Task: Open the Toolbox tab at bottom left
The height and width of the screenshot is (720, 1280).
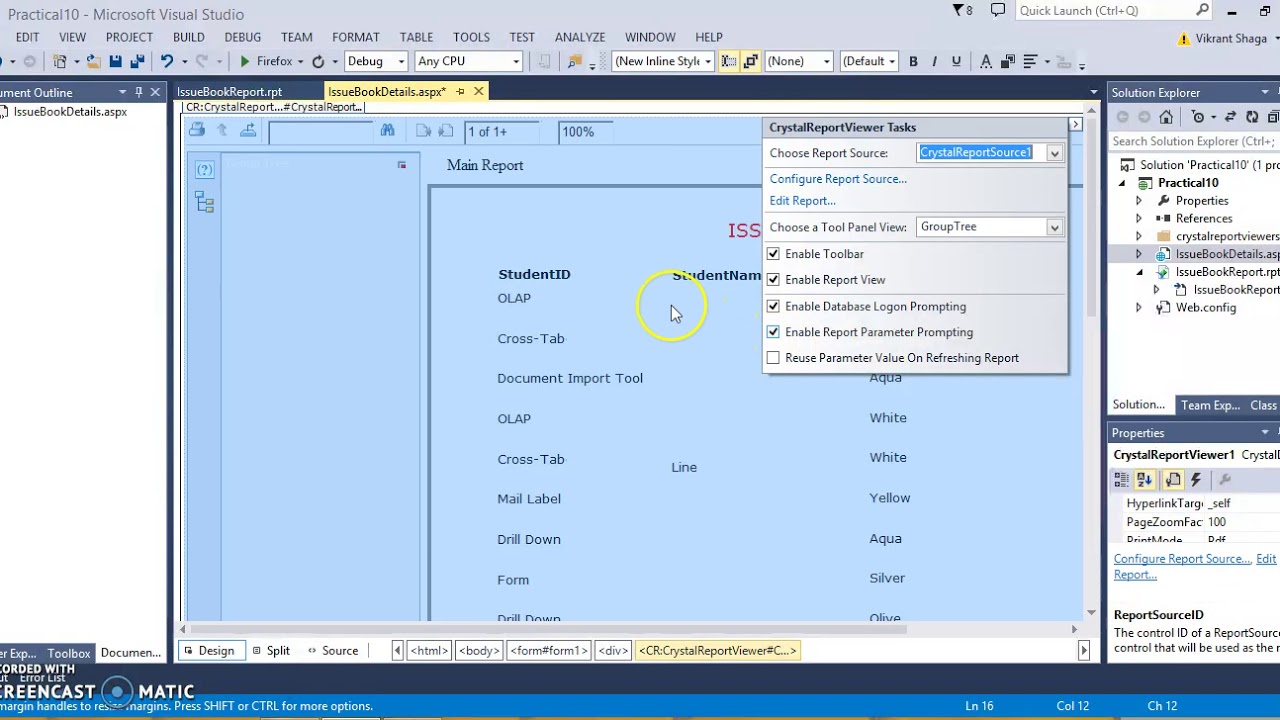Action: tap(69, 653)
